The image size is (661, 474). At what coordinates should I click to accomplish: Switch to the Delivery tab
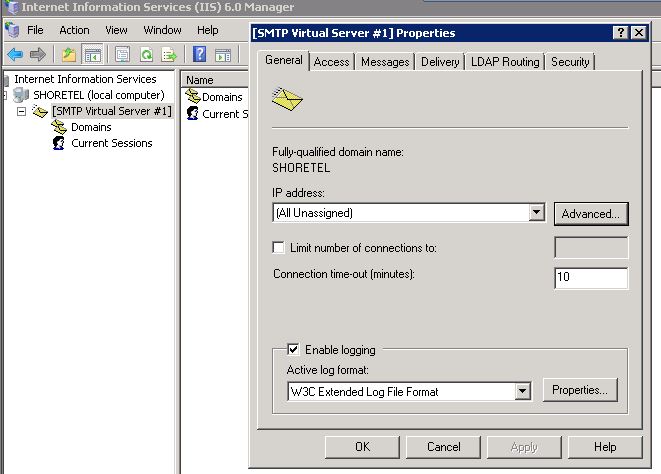[440, 62]
